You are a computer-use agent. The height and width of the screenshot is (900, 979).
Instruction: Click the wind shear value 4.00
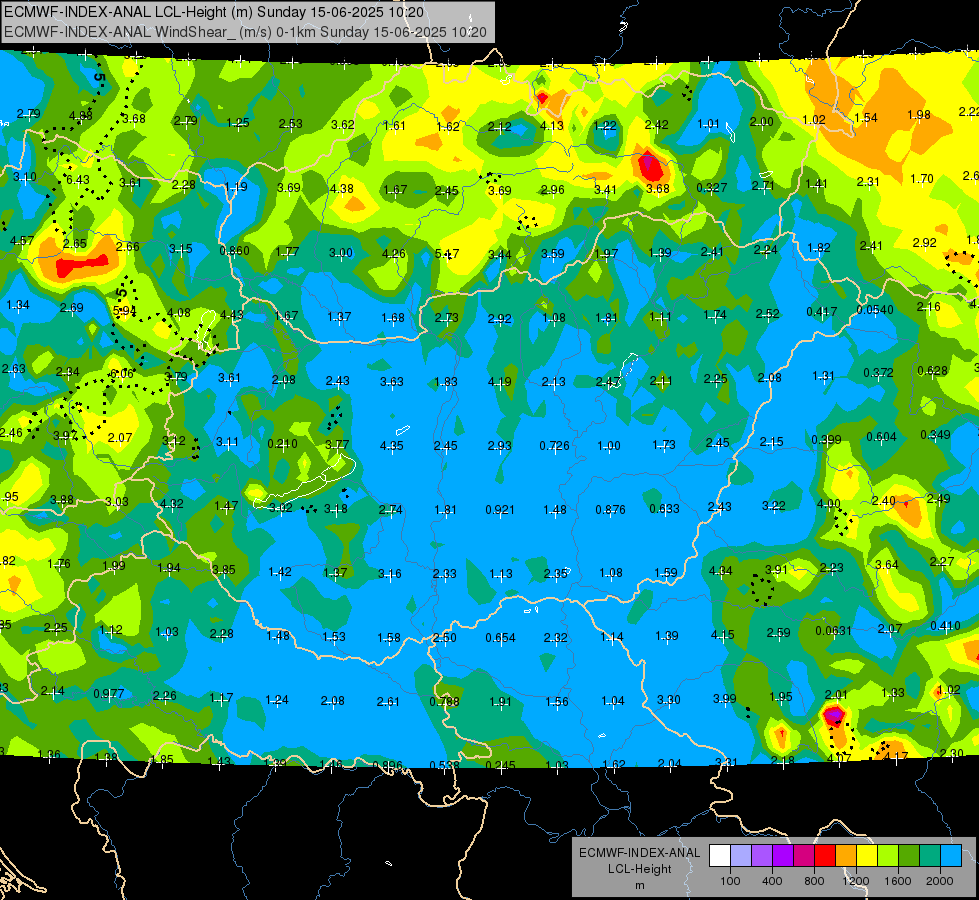pyautogui.click(x=829, y=503)
